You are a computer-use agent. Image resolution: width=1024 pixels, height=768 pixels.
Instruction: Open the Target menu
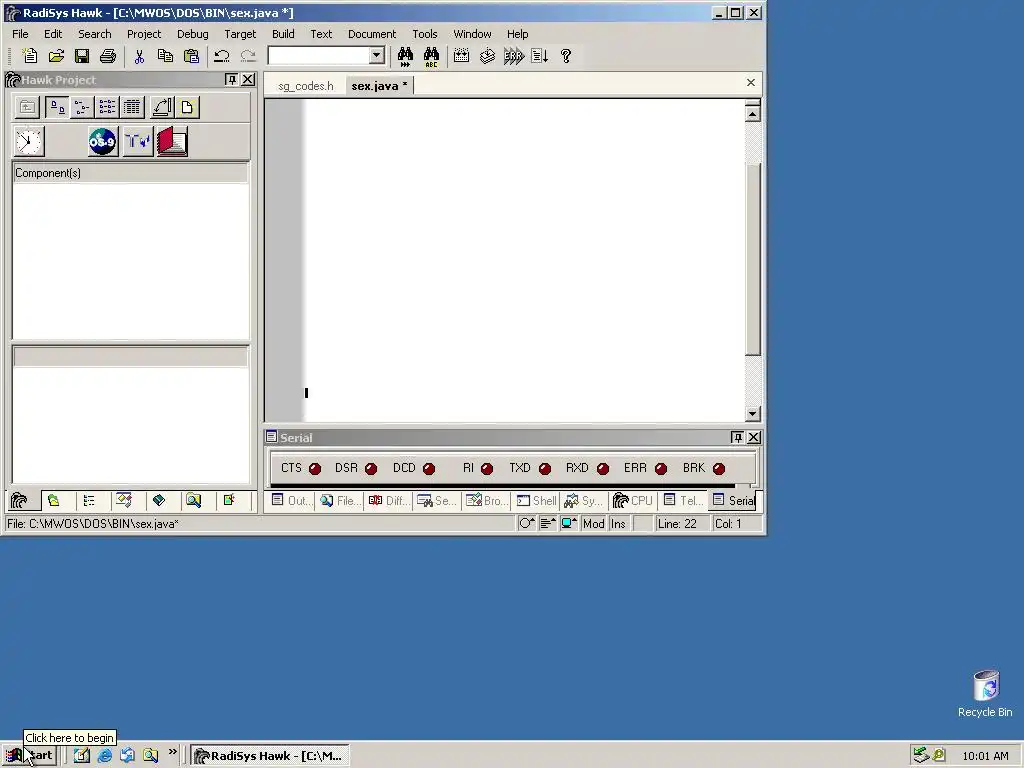click(x=240, y=34)
